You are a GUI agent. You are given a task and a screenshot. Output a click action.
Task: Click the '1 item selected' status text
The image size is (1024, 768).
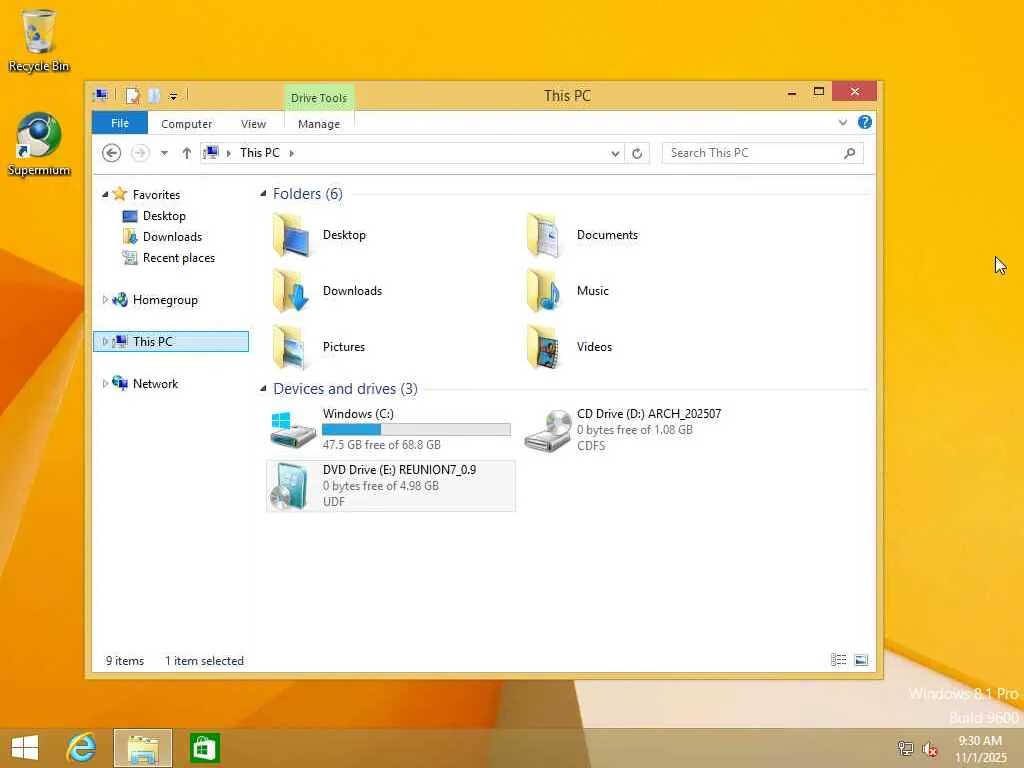pyautogui.click(x=204, y=661)
